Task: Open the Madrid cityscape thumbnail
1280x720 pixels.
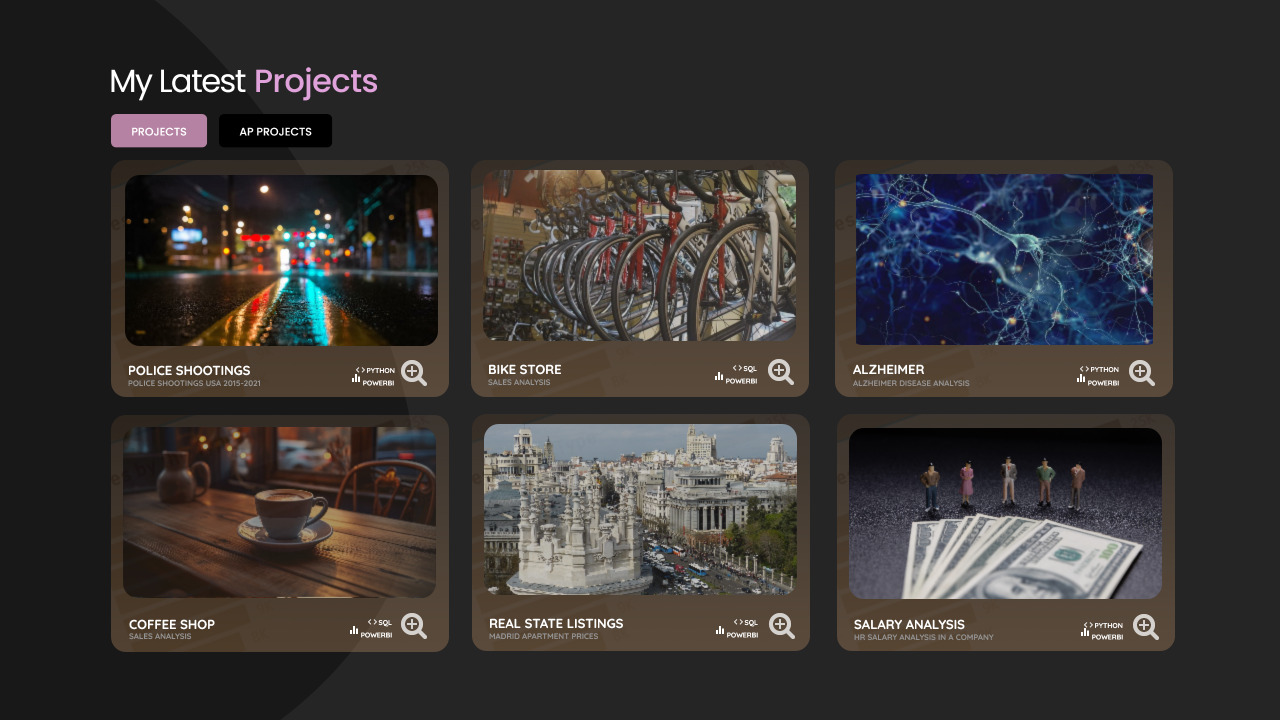Action: 640,509
